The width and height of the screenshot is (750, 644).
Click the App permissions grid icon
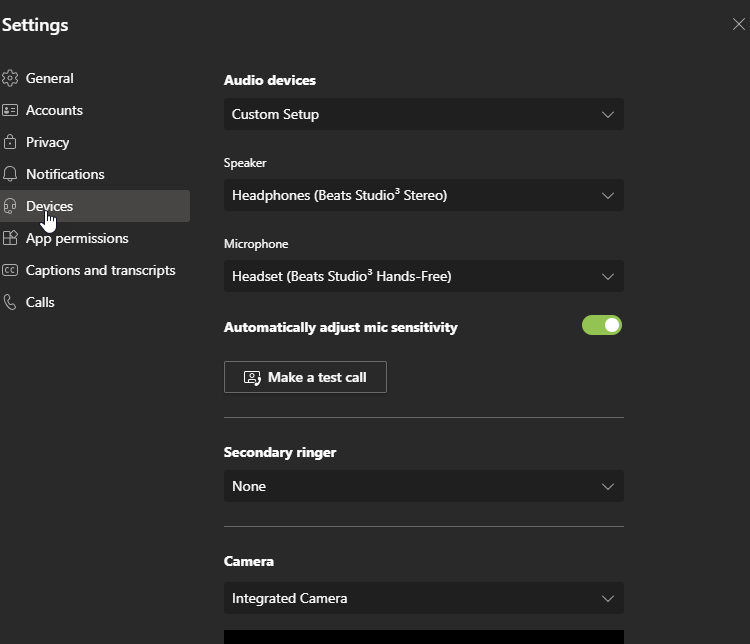point(10,238)
